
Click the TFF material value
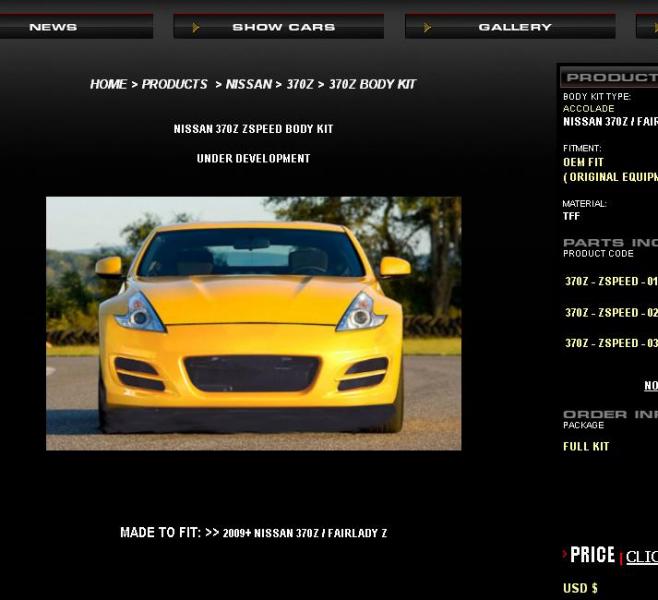pos(571,217)
